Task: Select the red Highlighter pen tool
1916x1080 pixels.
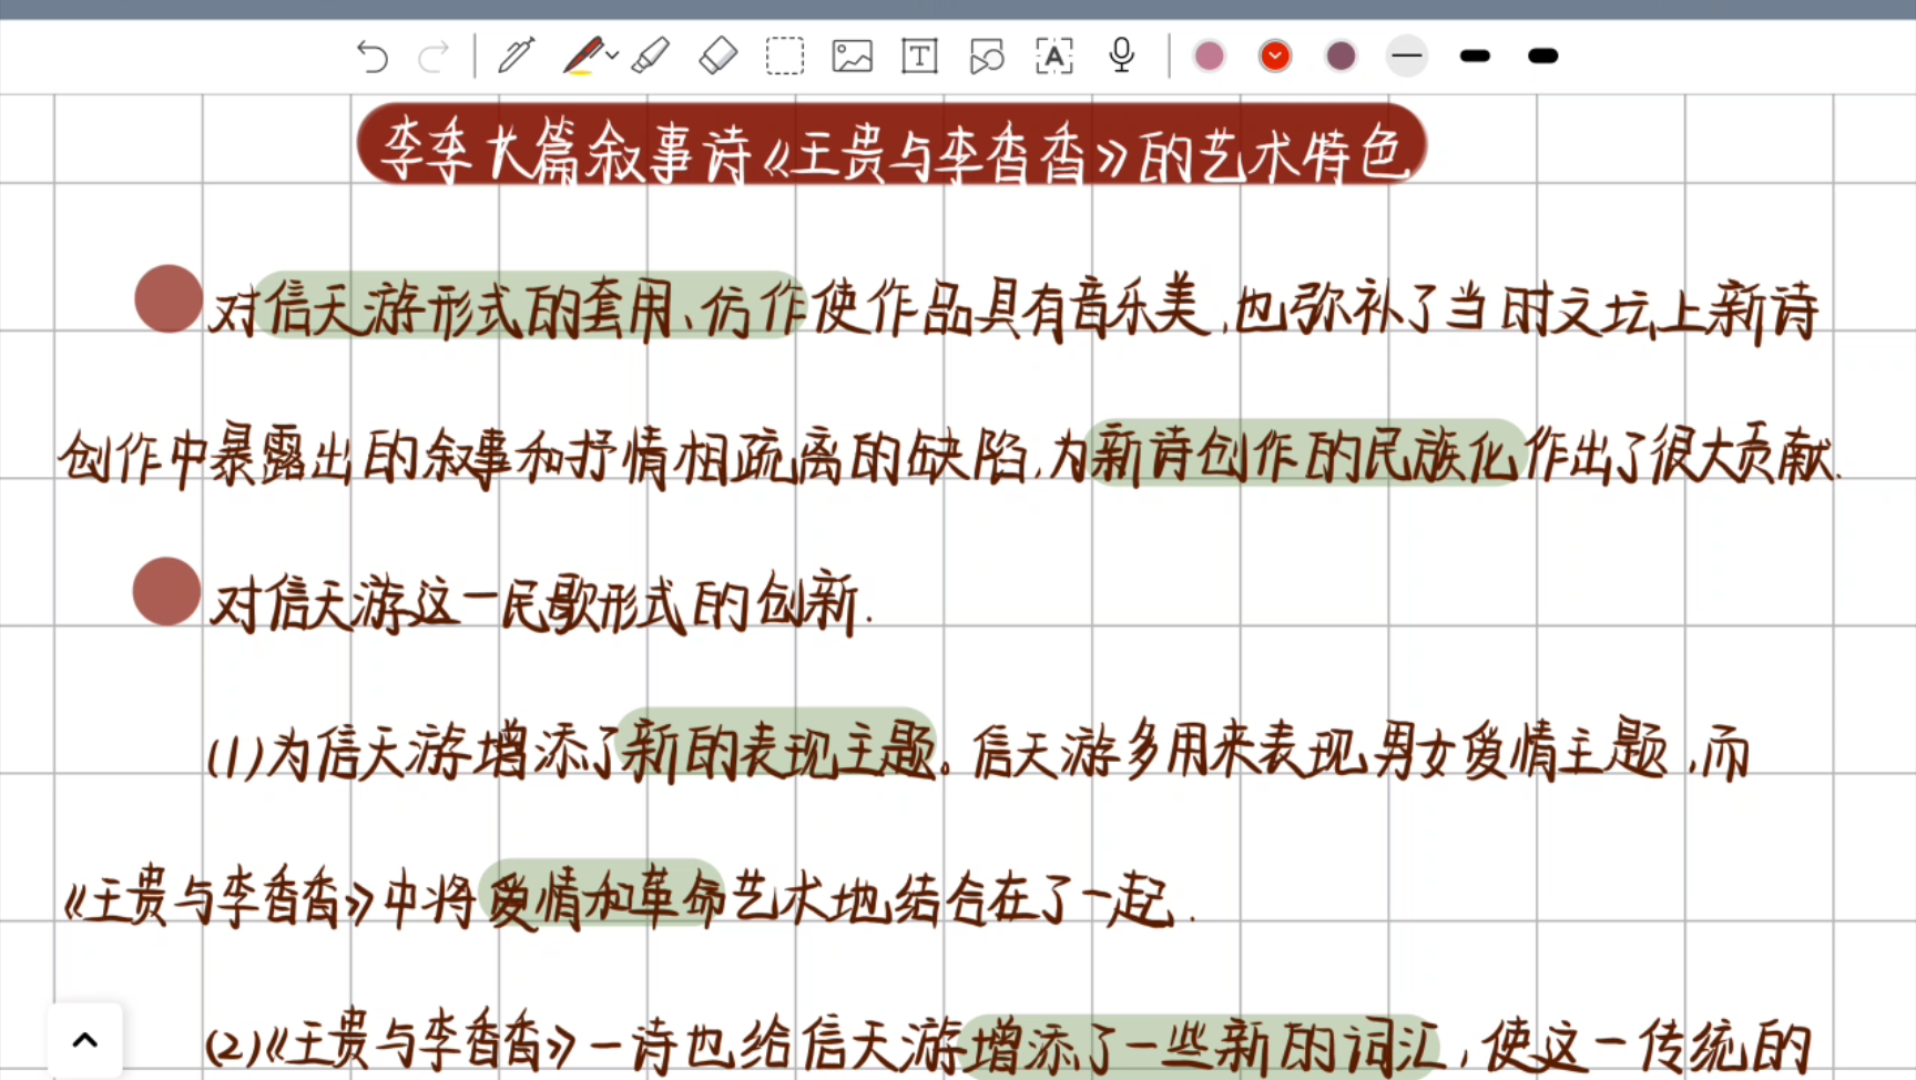Action: tap(583, 56)
